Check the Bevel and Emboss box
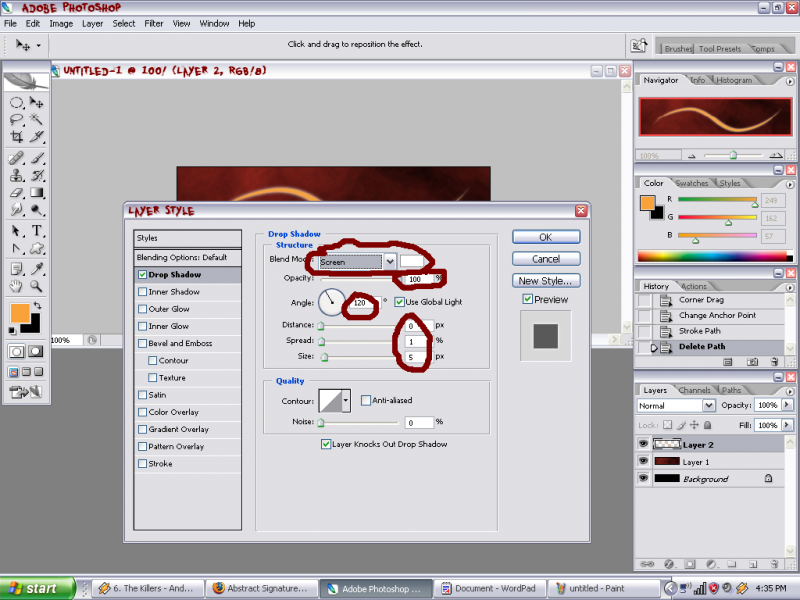Image resolution: width=800 pixels, height=600 pixels. pos(143,343)
